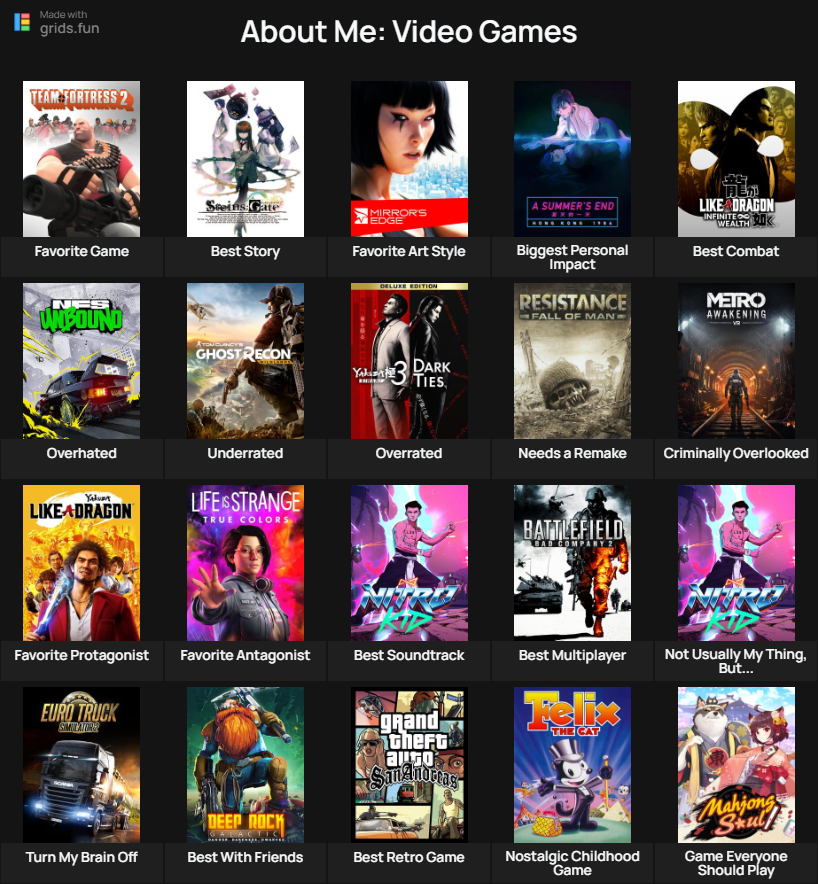Select the Steins;Gate cover image
This screenshot has width=818, height=884.
tap(245, 159)
